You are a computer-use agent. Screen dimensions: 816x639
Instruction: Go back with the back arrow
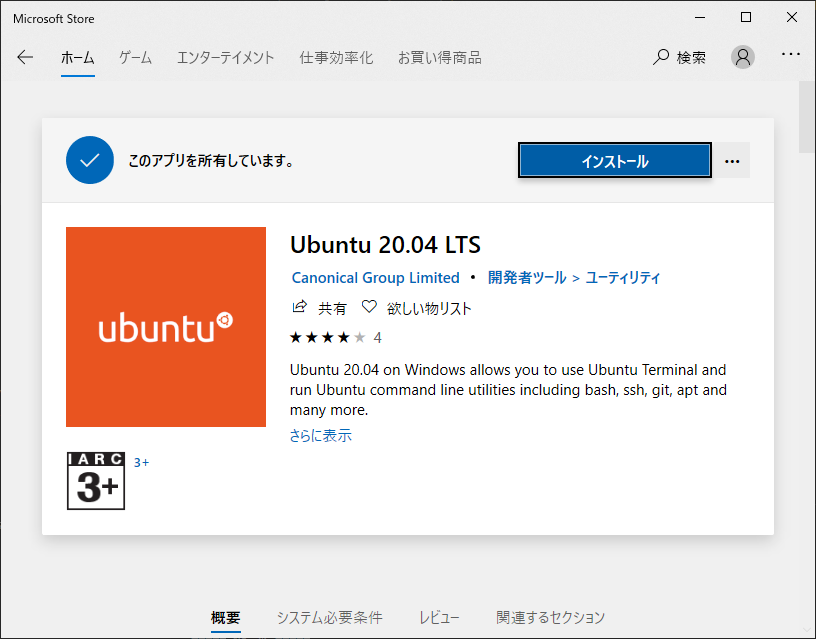(x=24, y=57)
